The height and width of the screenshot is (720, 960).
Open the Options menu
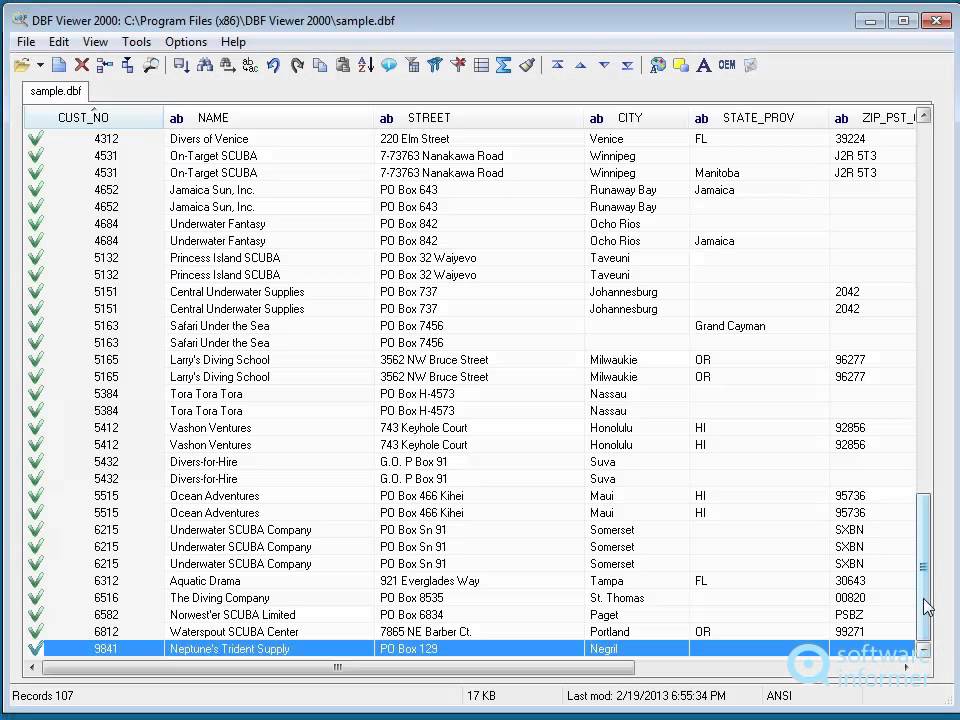click(186, 42)
